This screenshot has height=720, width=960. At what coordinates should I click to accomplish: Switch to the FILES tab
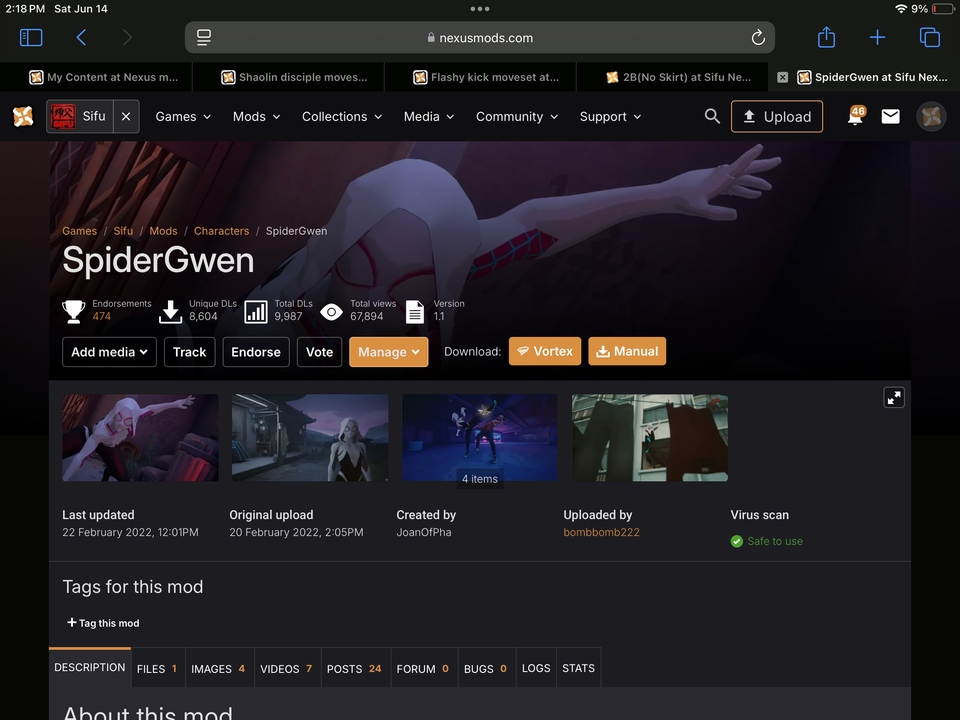157,668
